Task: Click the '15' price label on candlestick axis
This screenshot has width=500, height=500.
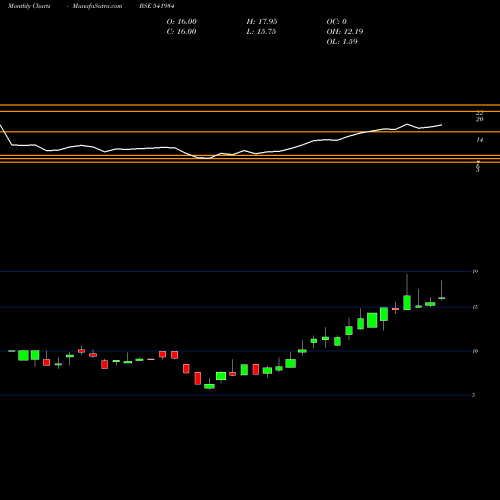Action: (475, 307)
